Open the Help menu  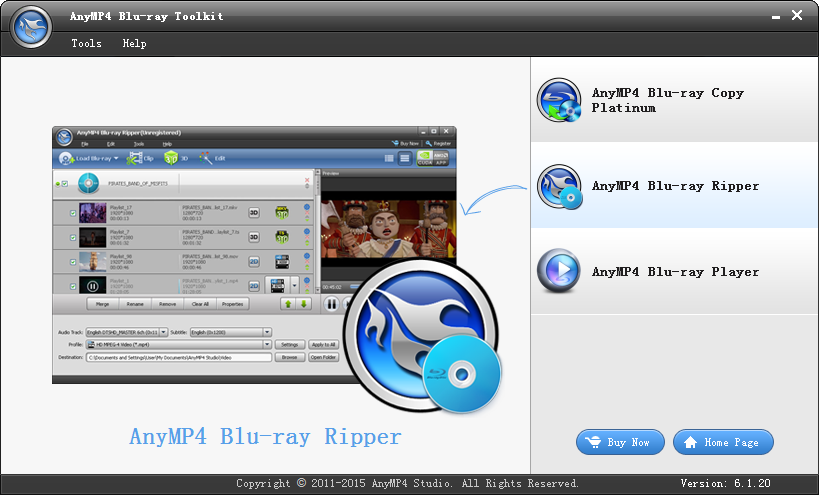134,43
